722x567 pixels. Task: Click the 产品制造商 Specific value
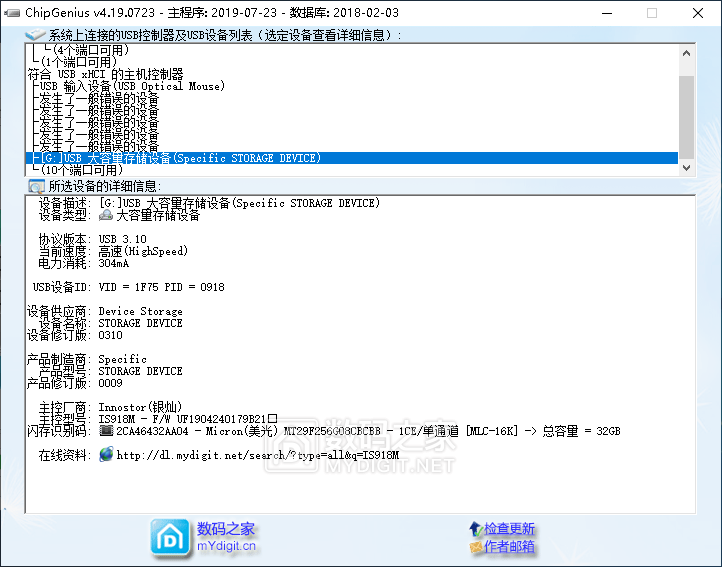122,359
